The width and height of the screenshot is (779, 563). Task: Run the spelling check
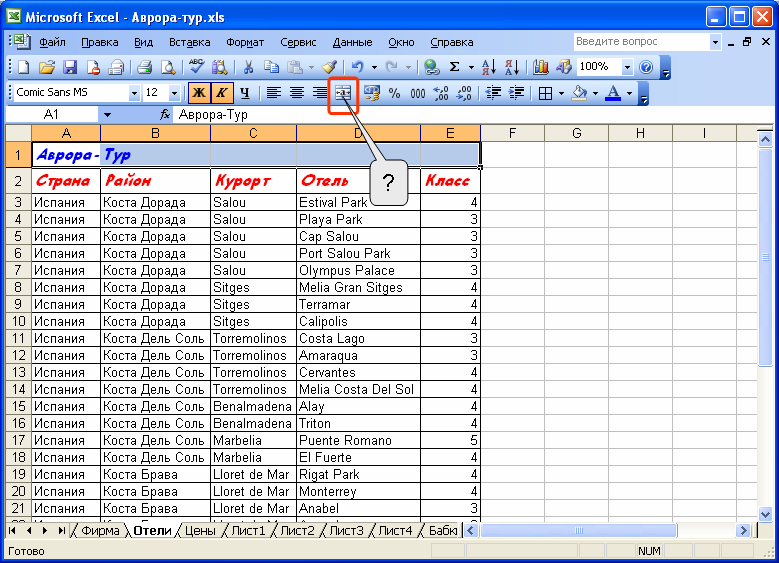click(196, 67)
